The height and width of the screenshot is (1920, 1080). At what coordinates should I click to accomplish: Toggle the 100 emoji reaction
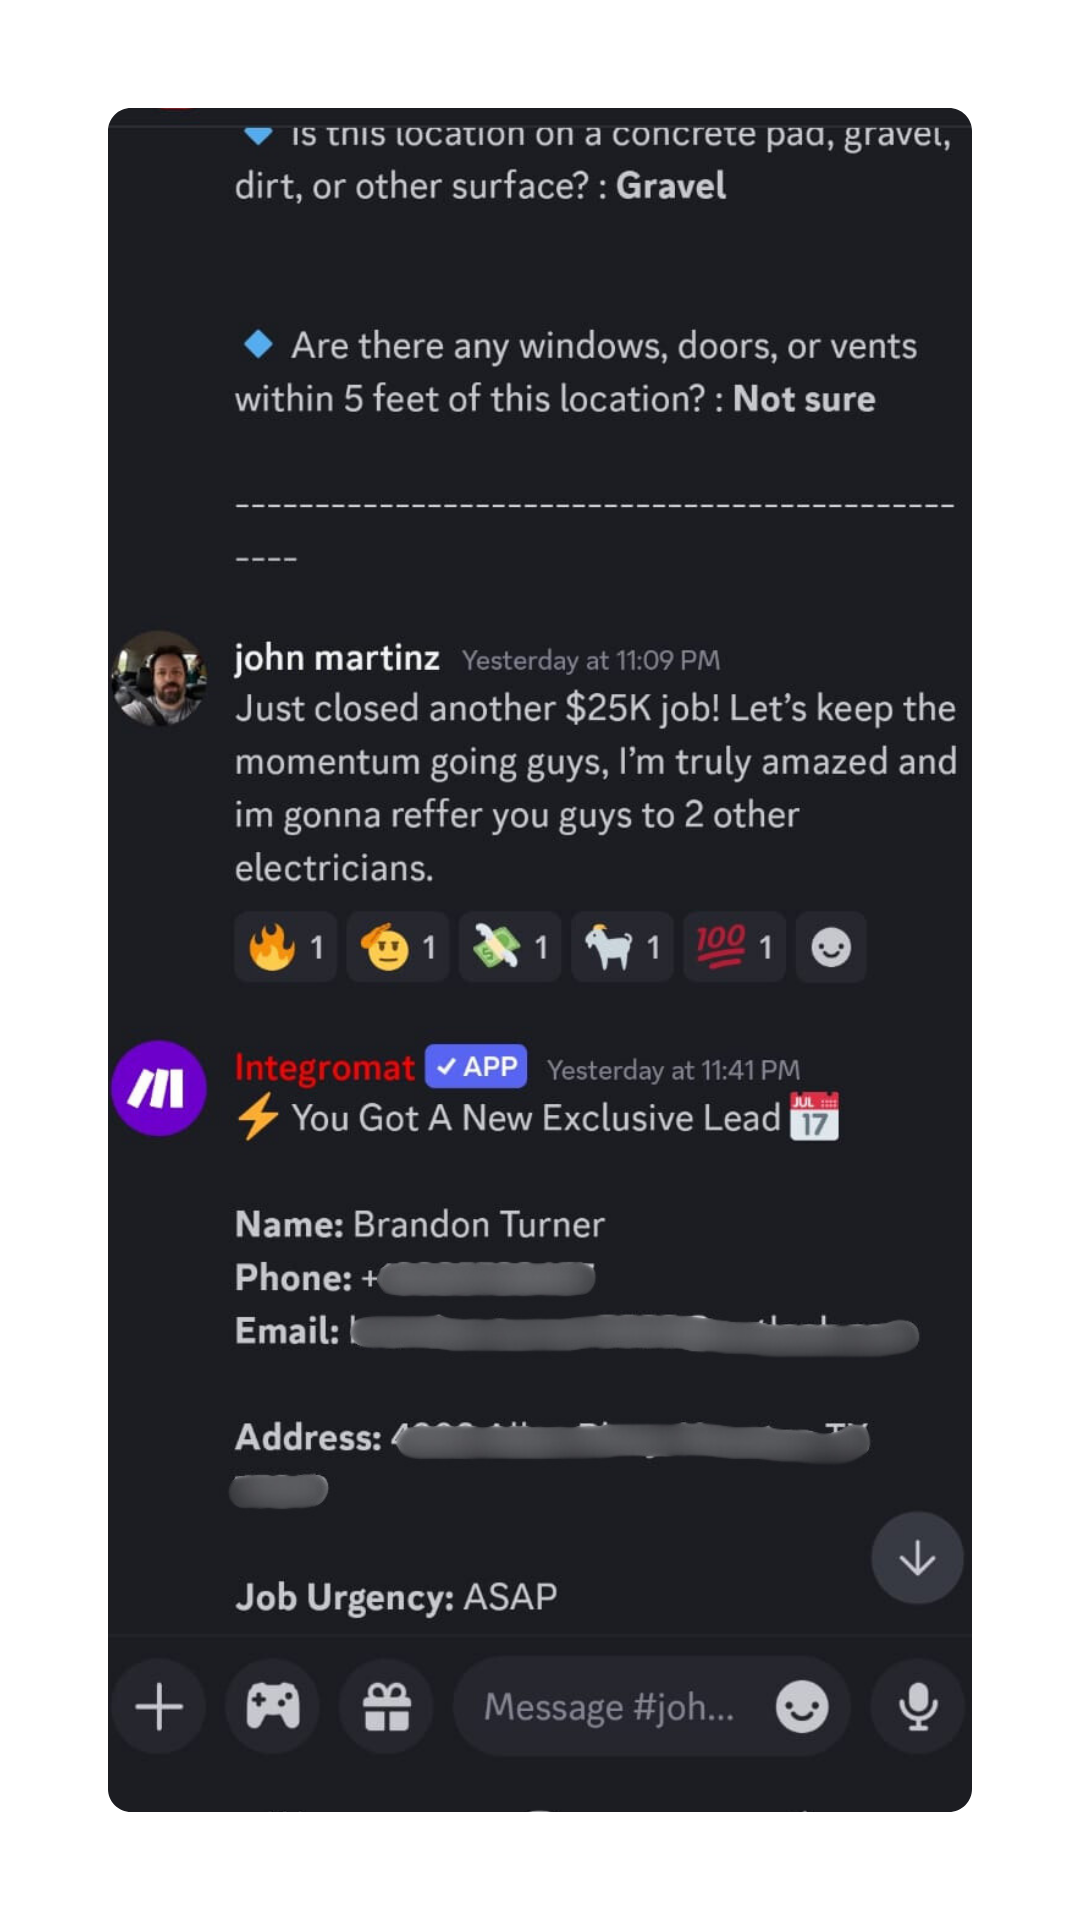pyautogui.click(x=734, y=947)
